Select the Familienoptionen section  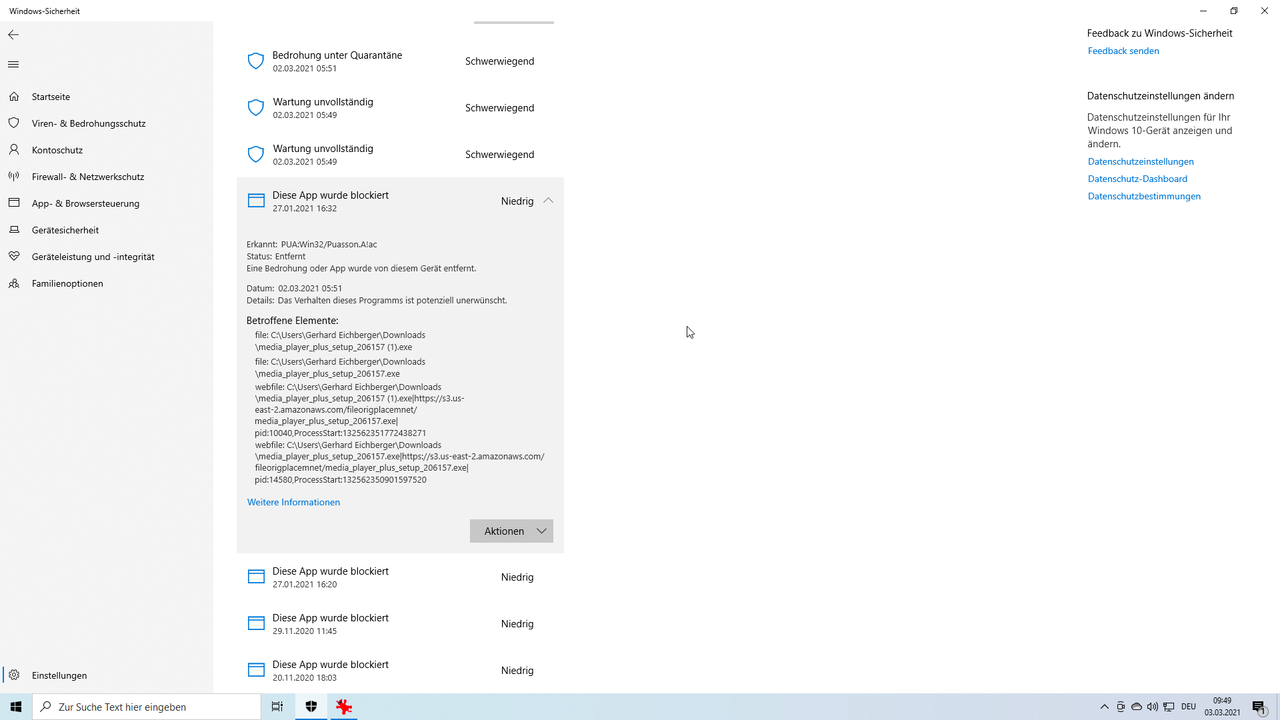click(x=14, y=283)
